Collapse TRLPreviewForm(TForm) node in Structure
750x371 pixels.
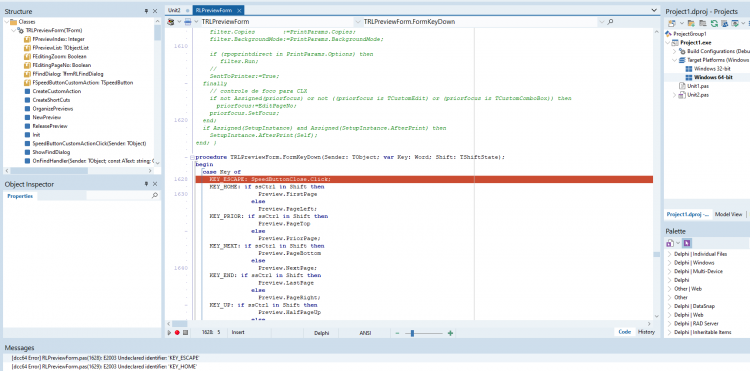tap(13, 31)
